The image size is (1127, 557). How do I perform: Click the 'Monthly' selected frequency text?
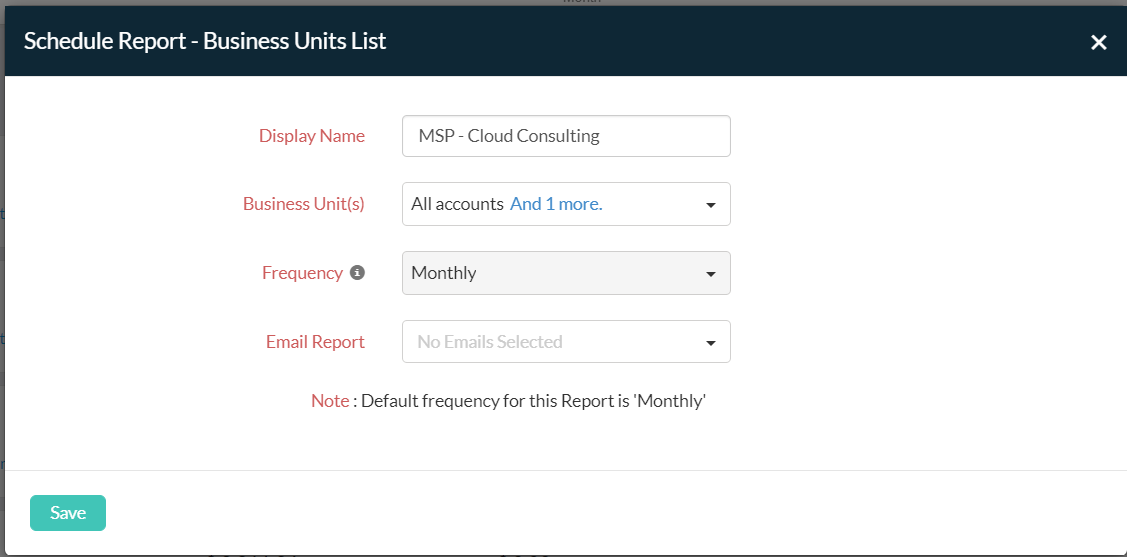coord(443,273)
